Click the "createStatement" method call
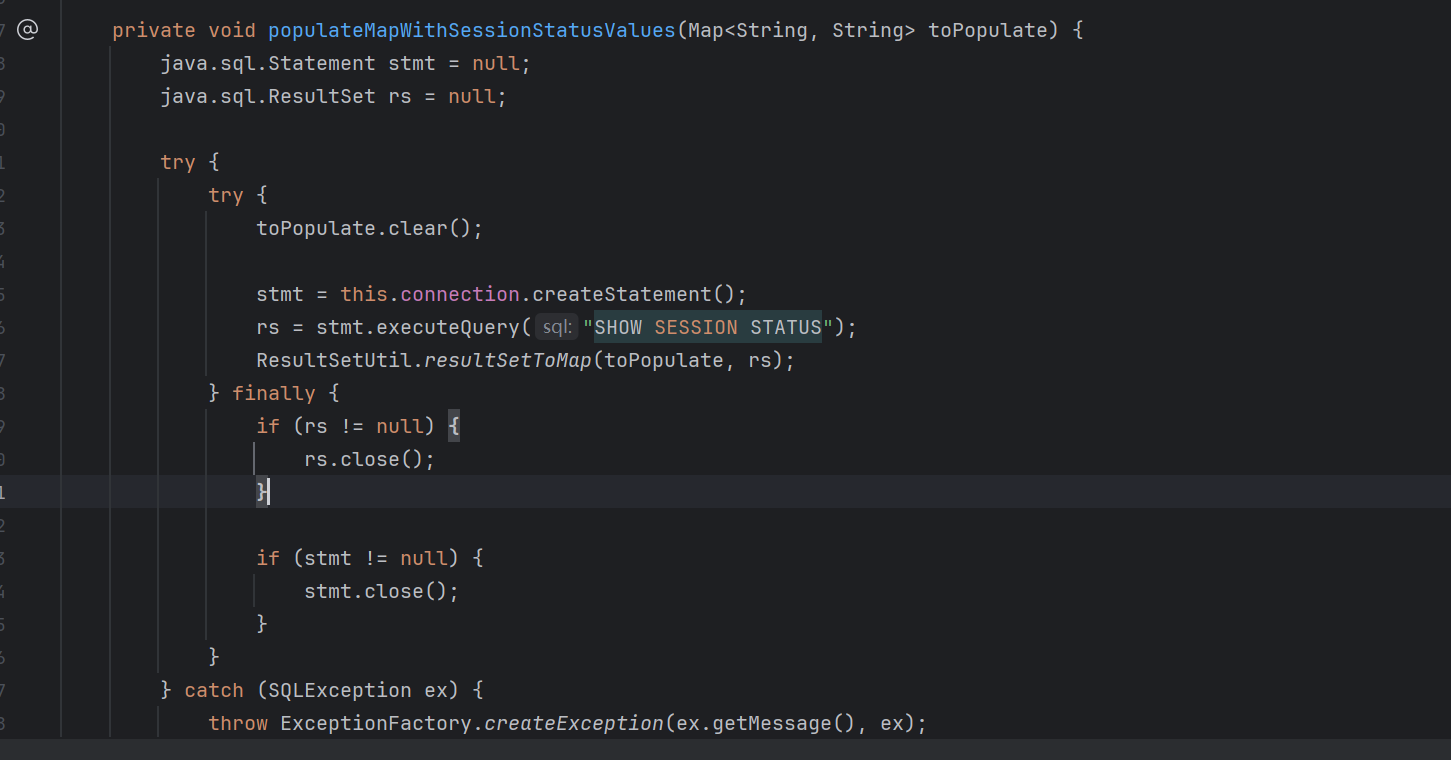The image size is (1451, 760). pyautogui.click(x=622, y=294)
